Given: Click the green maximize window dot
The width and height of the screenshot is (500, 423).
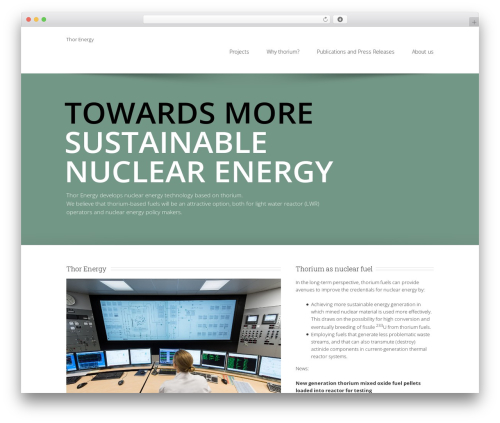Looking at the screenshot, I should click(44, 19).
